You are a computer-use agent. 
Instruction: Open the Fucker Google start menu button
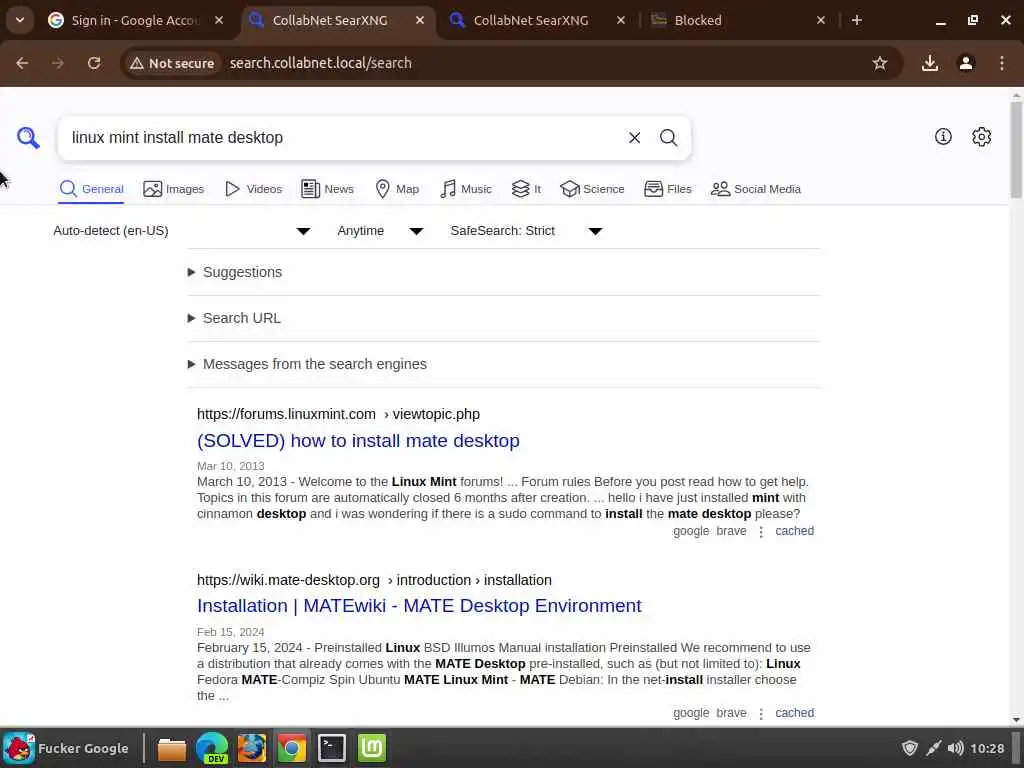coord(67,748)
